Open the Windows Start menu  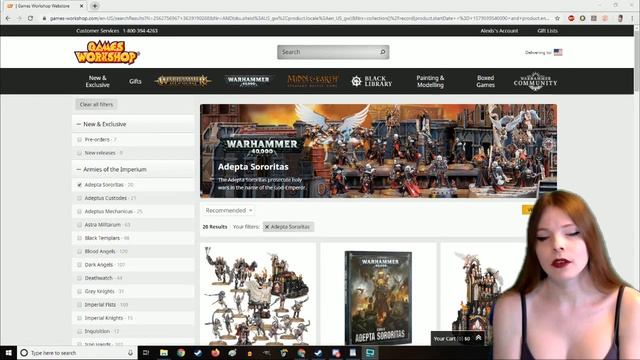[x=8, y=353]
